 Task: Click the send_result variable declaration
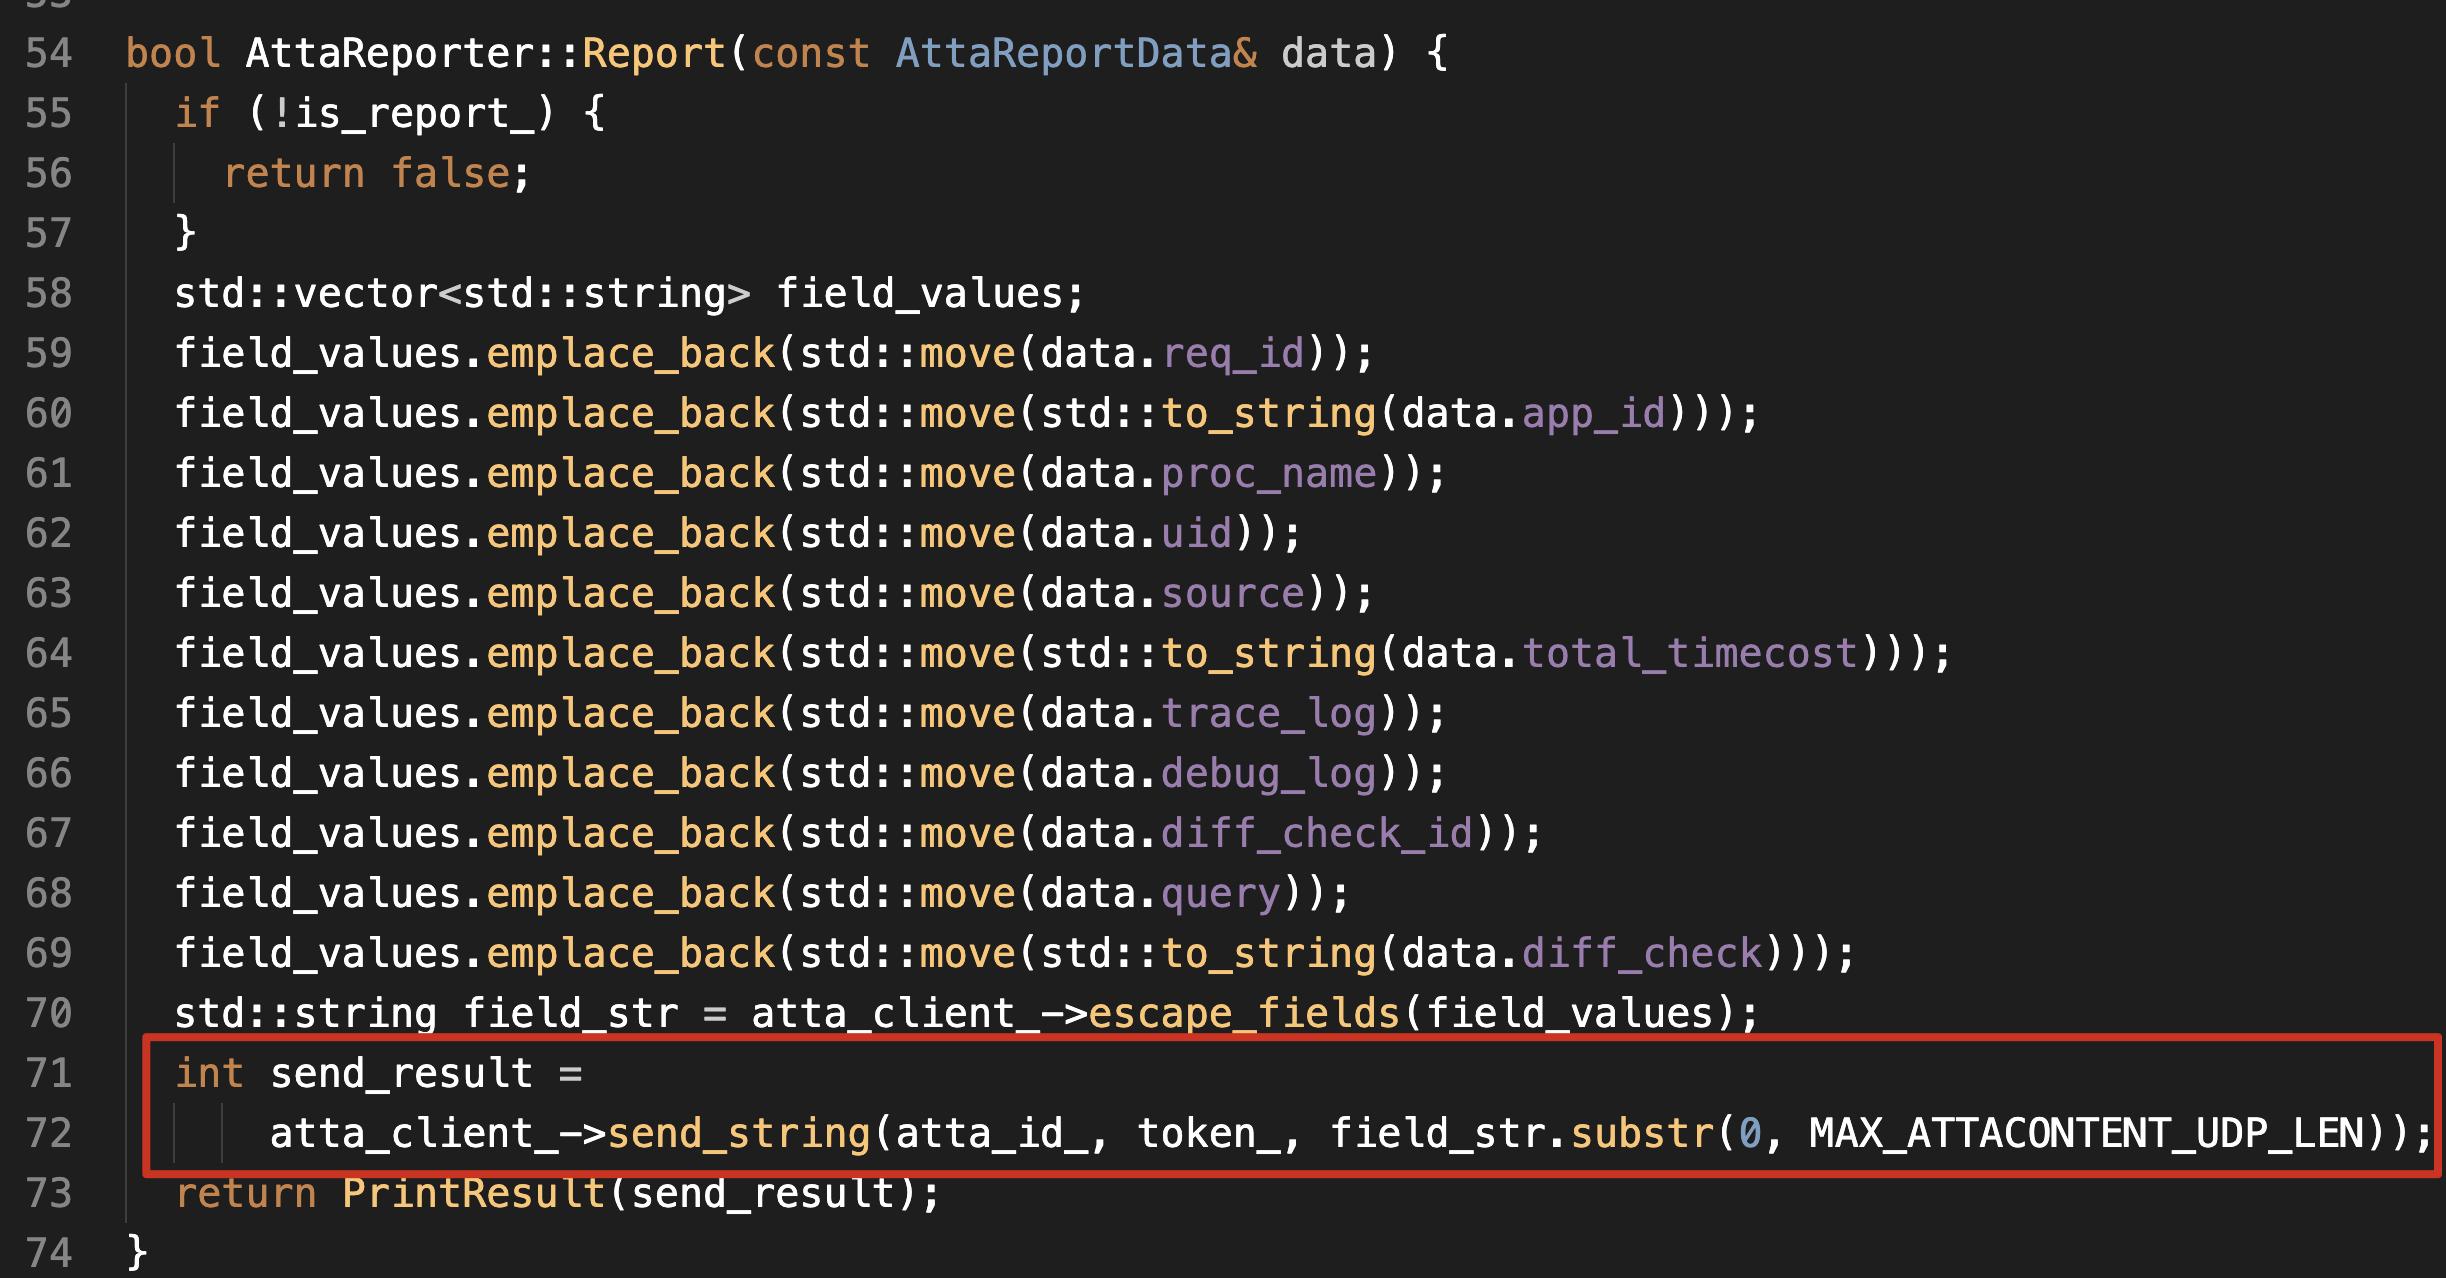click(x=401, y=1073)
